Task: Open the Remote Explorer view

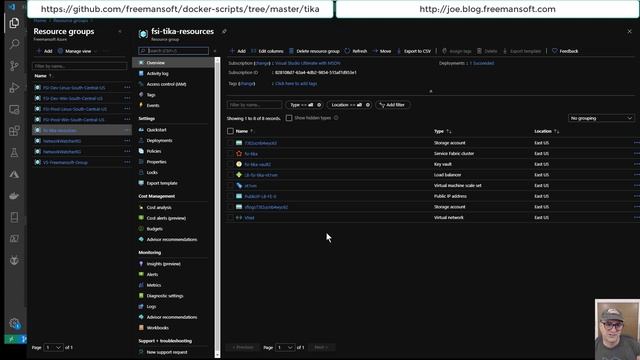Action: 14,109
